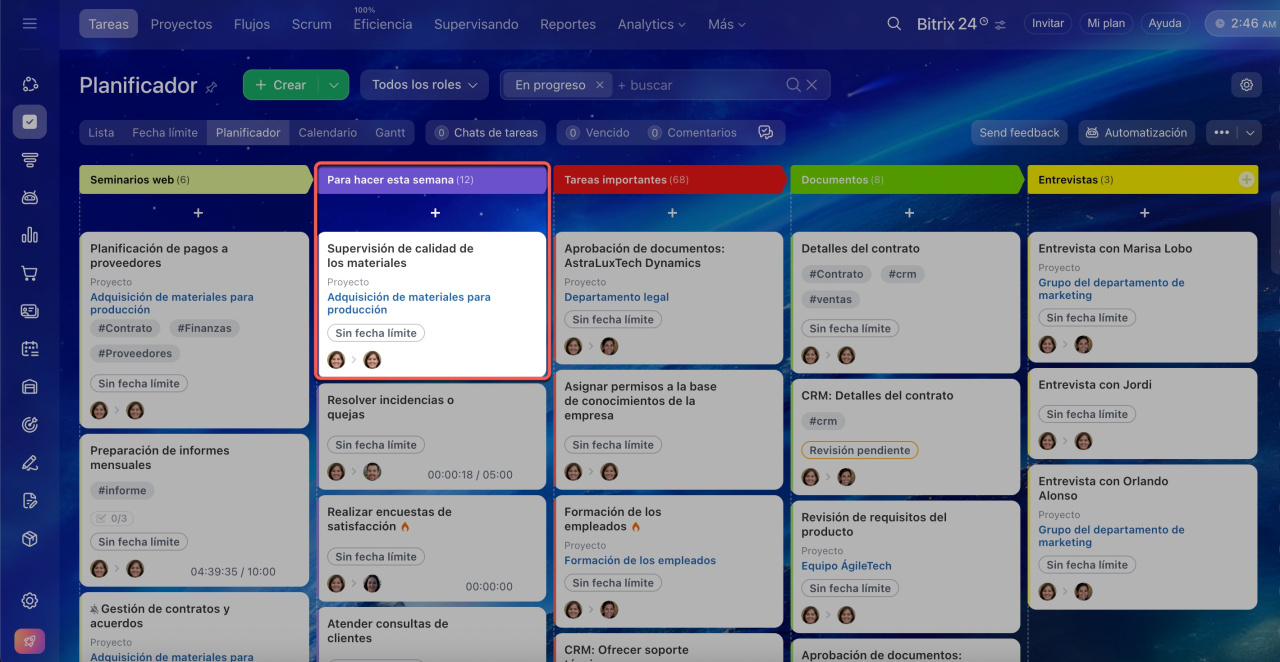Click the chat-check icon next to Comentarios

coord(766,132)
